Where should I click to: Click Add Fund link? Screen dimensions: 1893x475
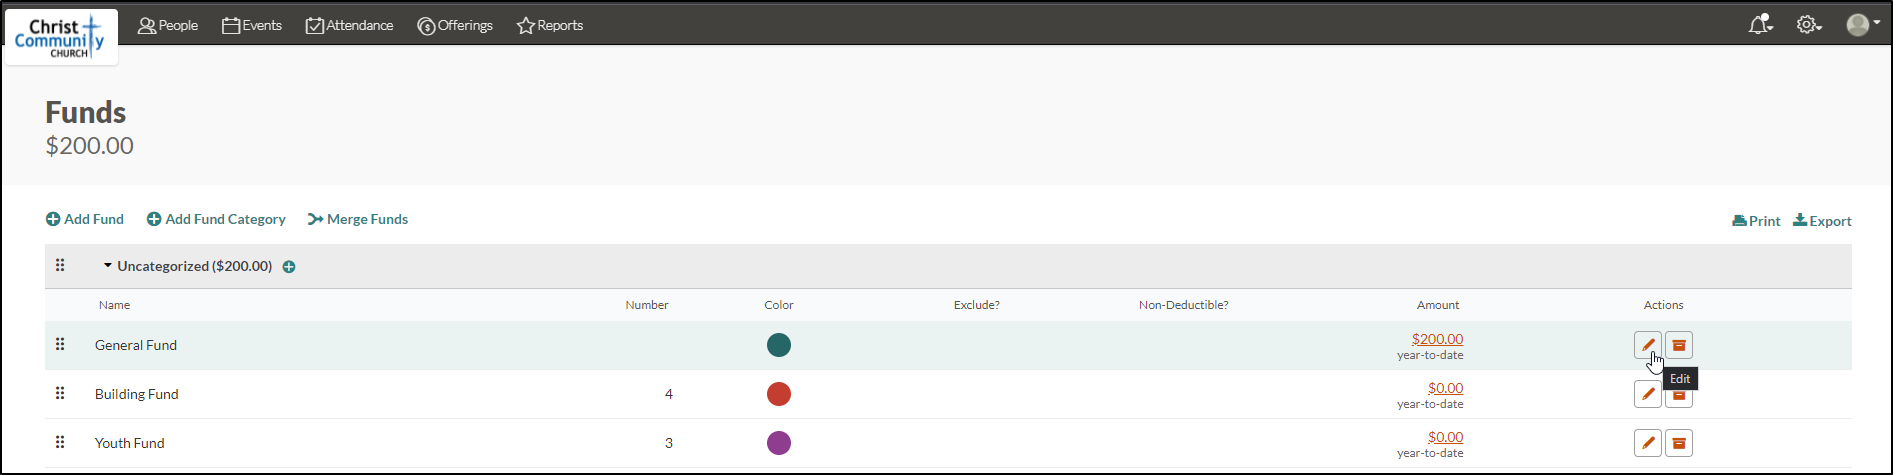pos(85,219)
